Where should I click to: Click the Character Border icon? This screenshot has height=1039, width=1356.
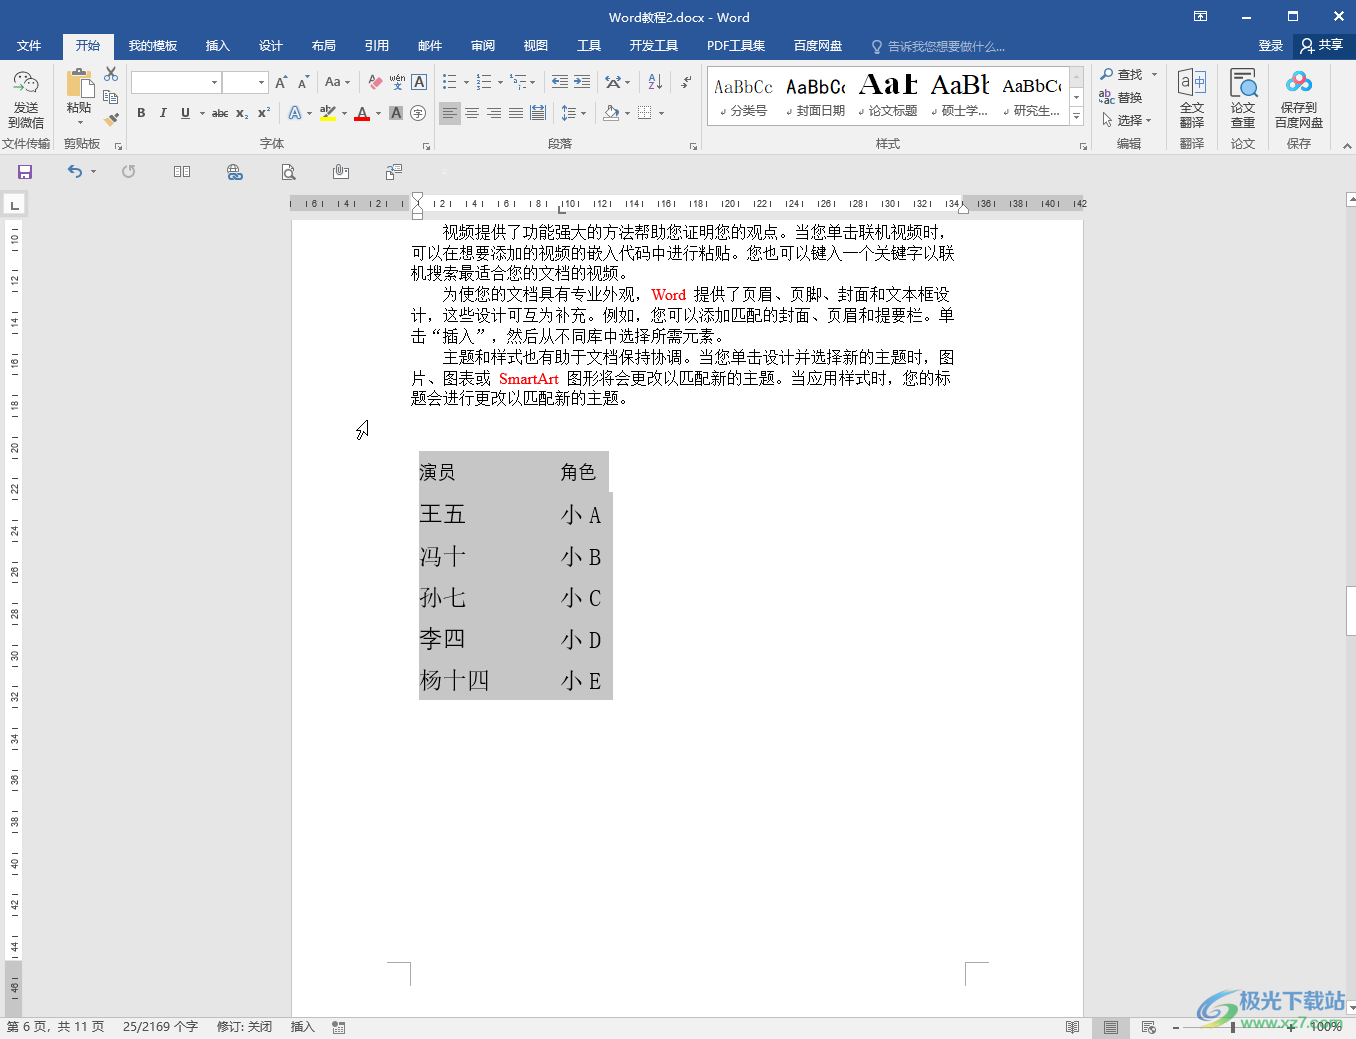[x=419, y=82]
